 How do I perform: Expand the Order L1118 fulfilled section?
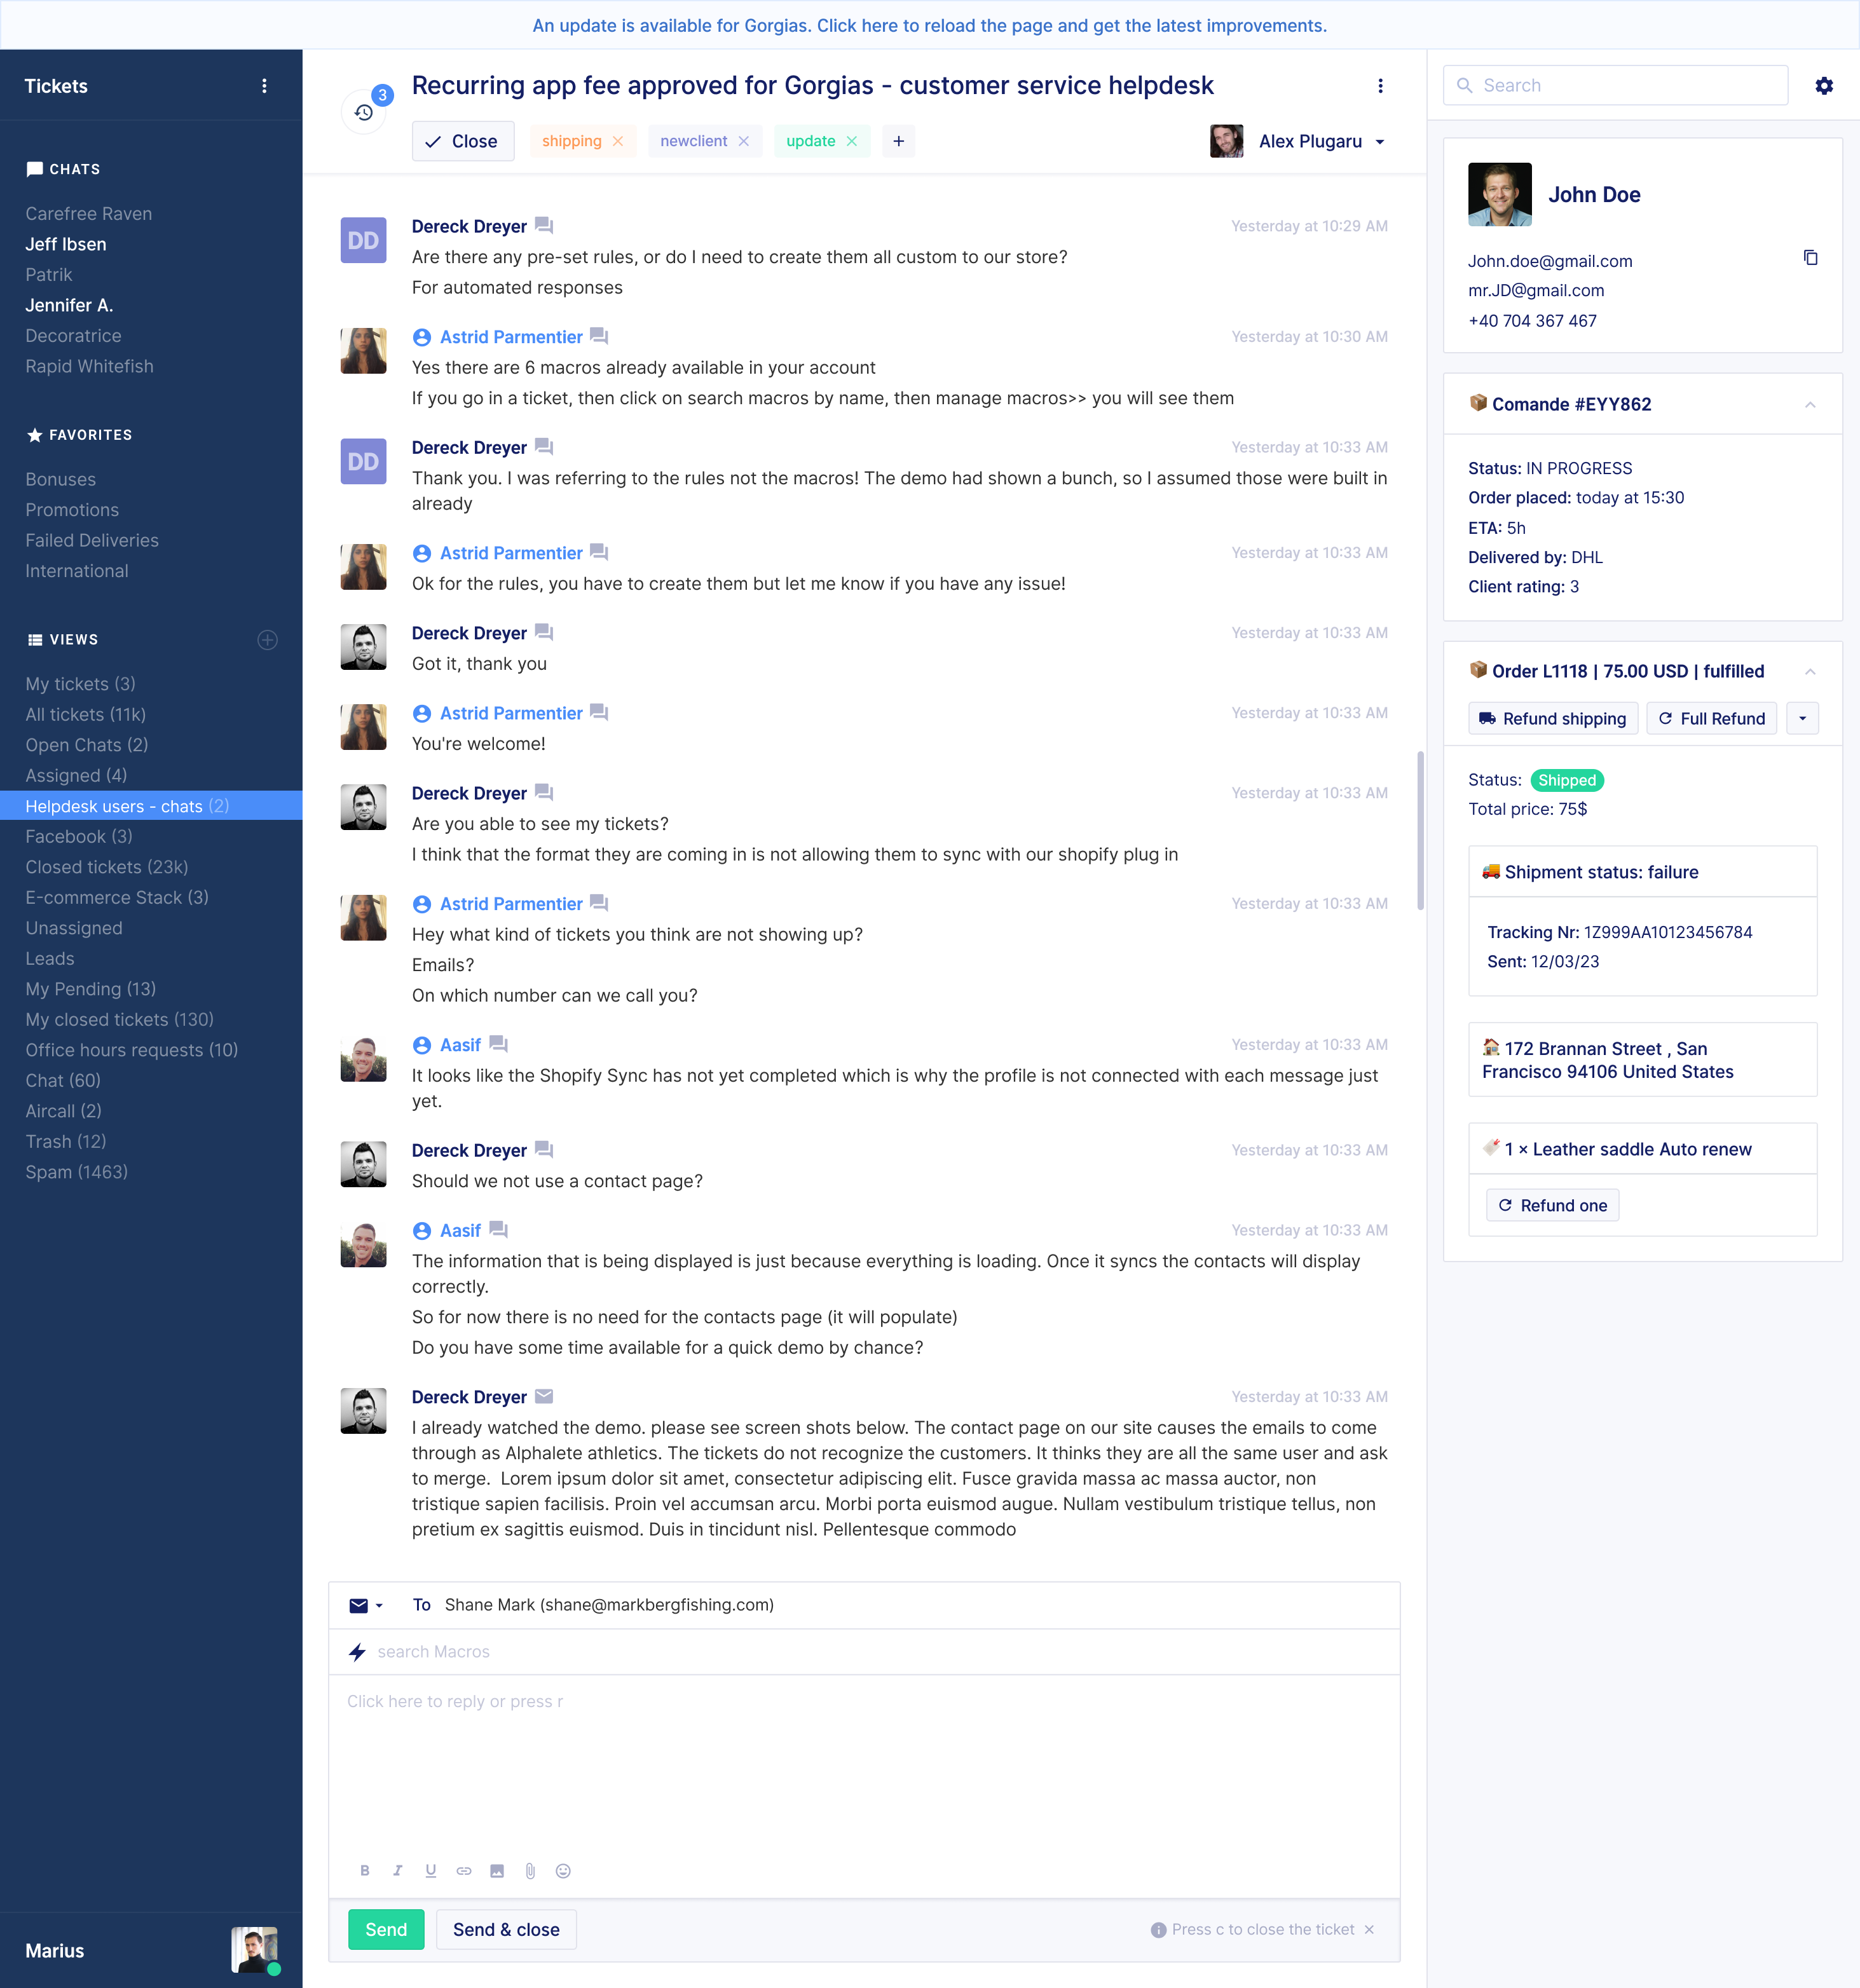[x=1809, y=671]
